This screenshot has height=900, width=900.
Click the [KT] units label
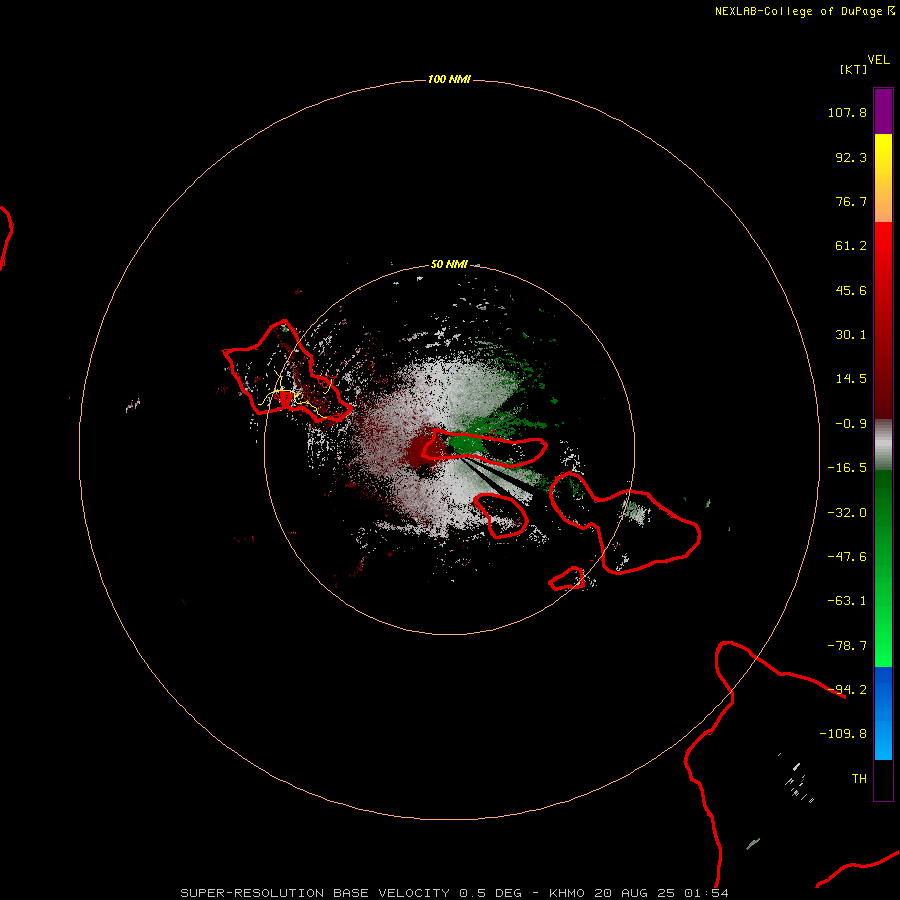pyautogui.click(x=854, y=69)
